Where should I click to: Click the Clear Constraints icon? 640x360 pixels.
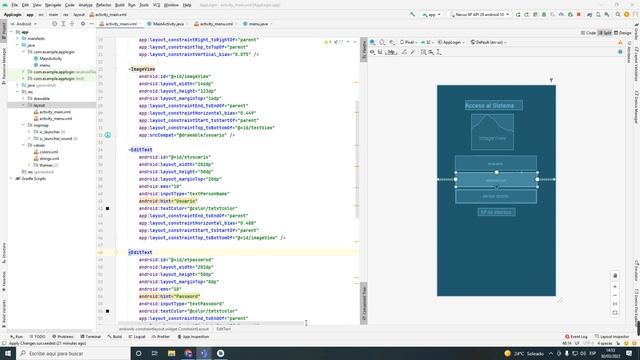pos(404,52)
